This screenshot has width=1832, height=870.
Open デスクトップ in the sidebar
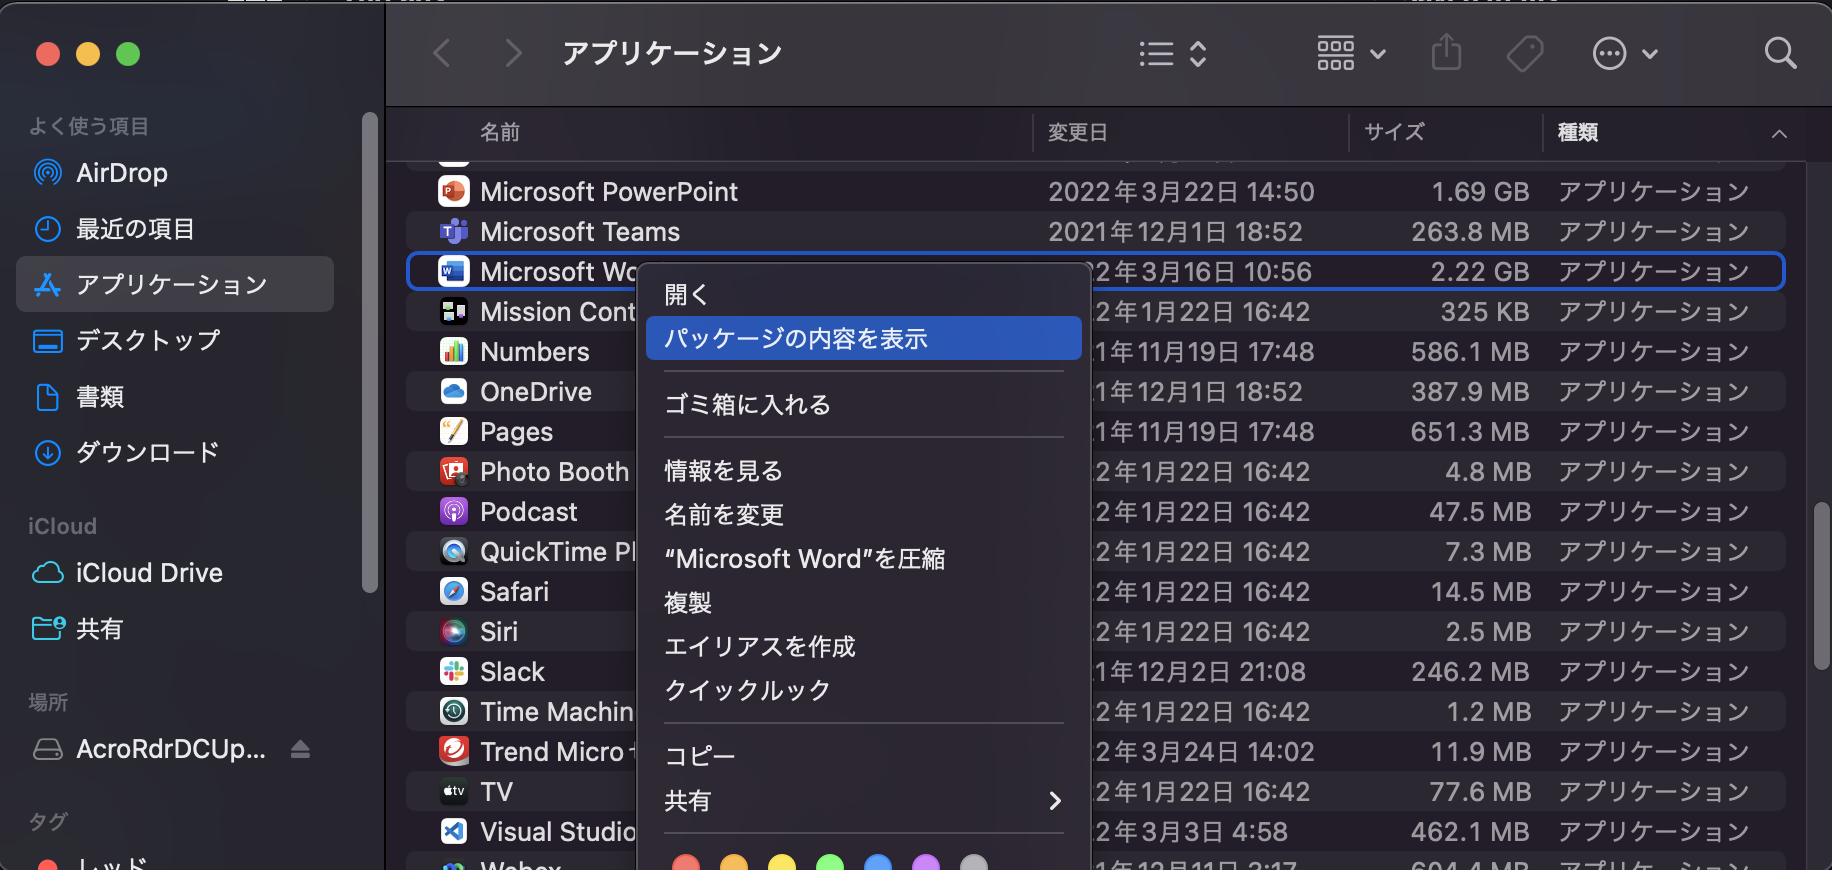click(175, 341)
